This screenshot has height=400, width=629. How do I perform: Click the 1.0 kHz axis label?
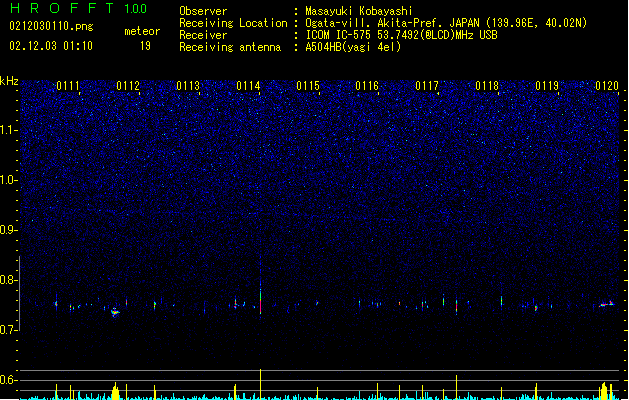(9, 180)
